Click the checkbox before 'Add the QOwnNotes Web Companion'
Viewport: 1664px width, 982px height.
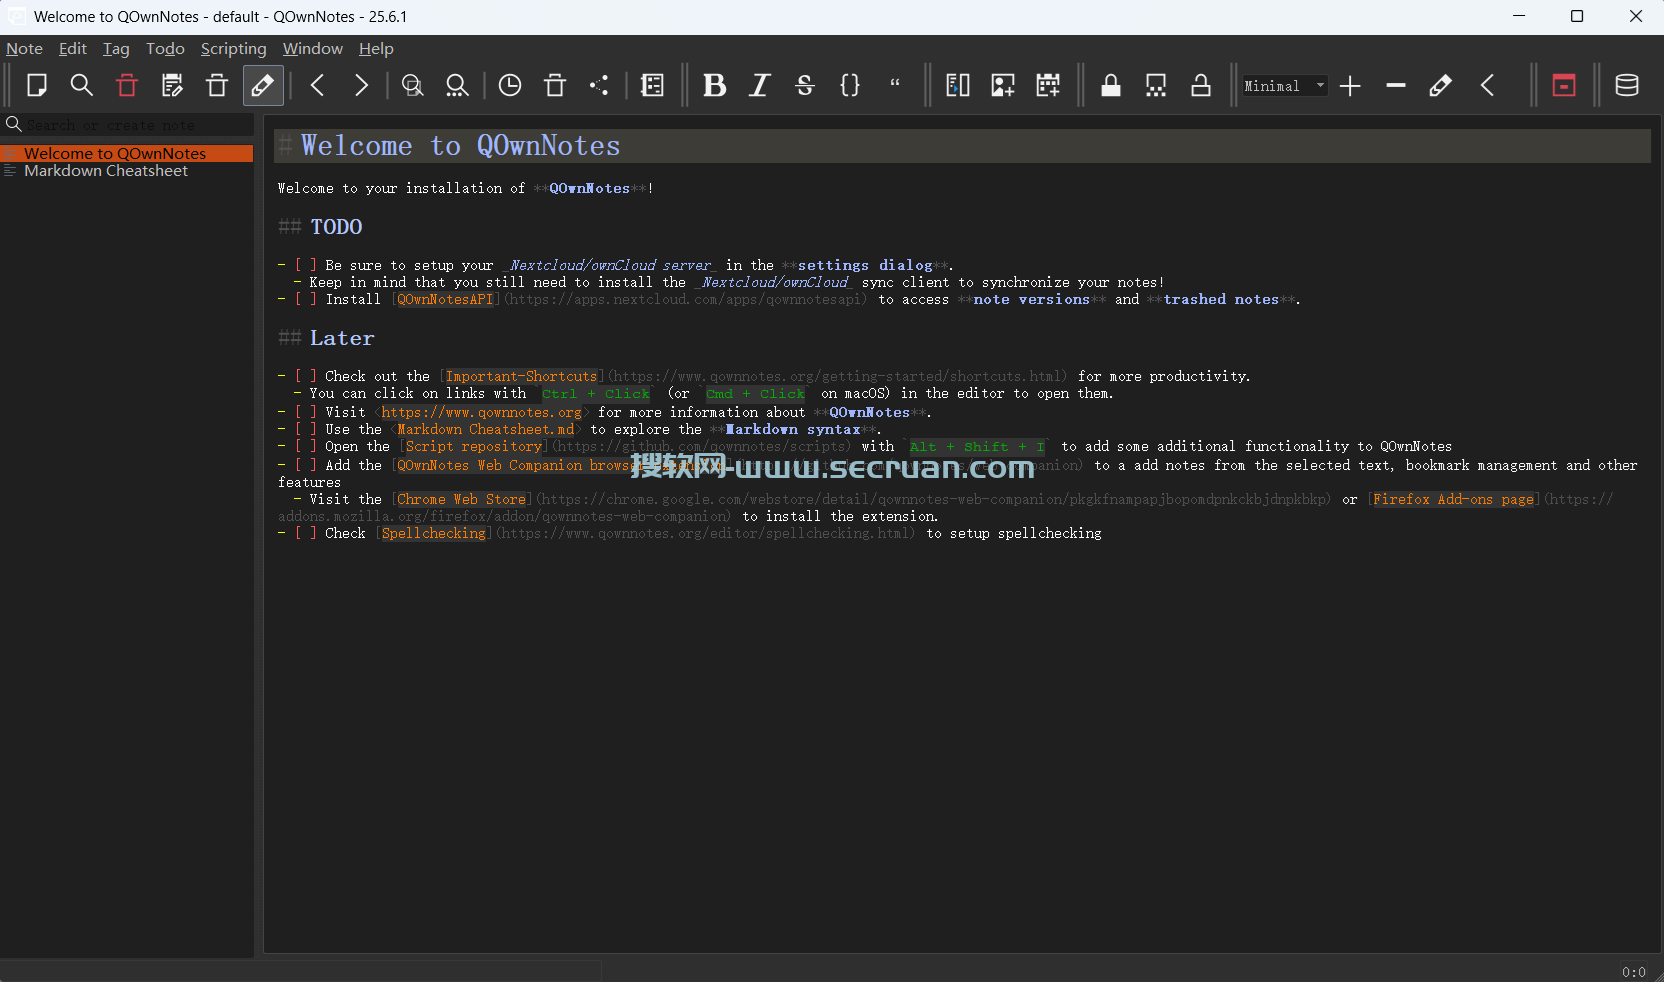tap(305, 465)
